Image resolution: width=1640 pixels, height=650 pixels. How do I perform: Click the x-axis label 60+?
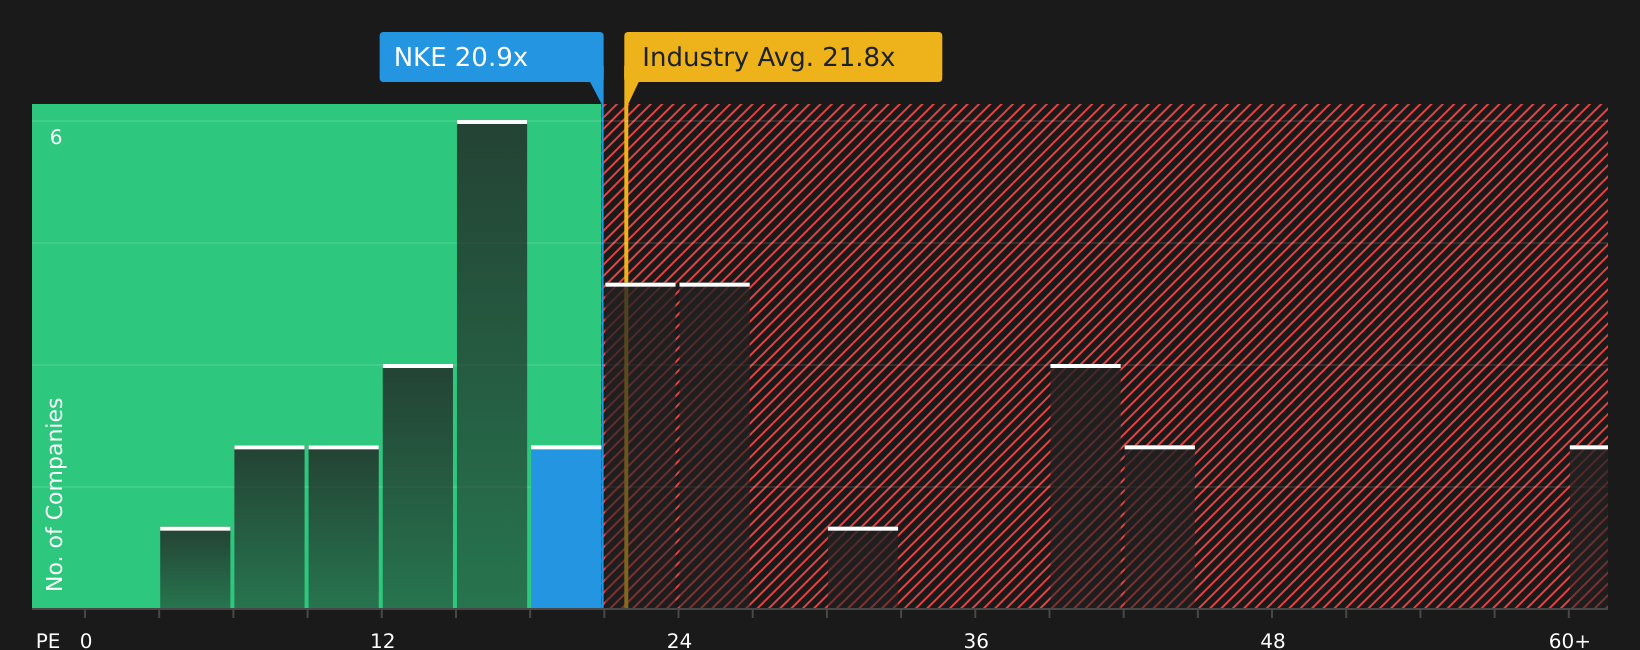pos(1569,641)
